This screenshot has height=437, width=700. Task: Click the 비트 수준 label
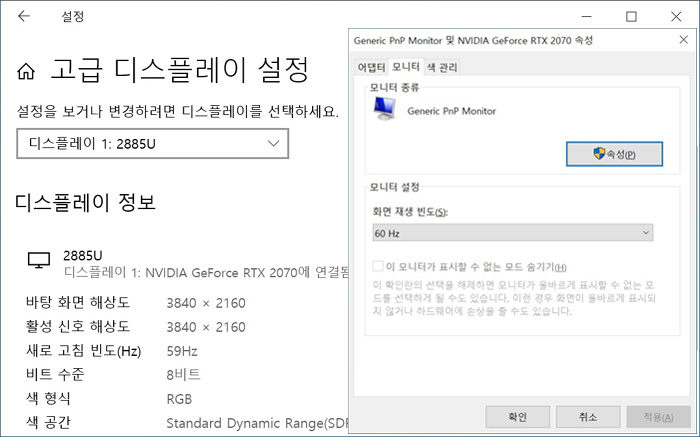point(55,374)
